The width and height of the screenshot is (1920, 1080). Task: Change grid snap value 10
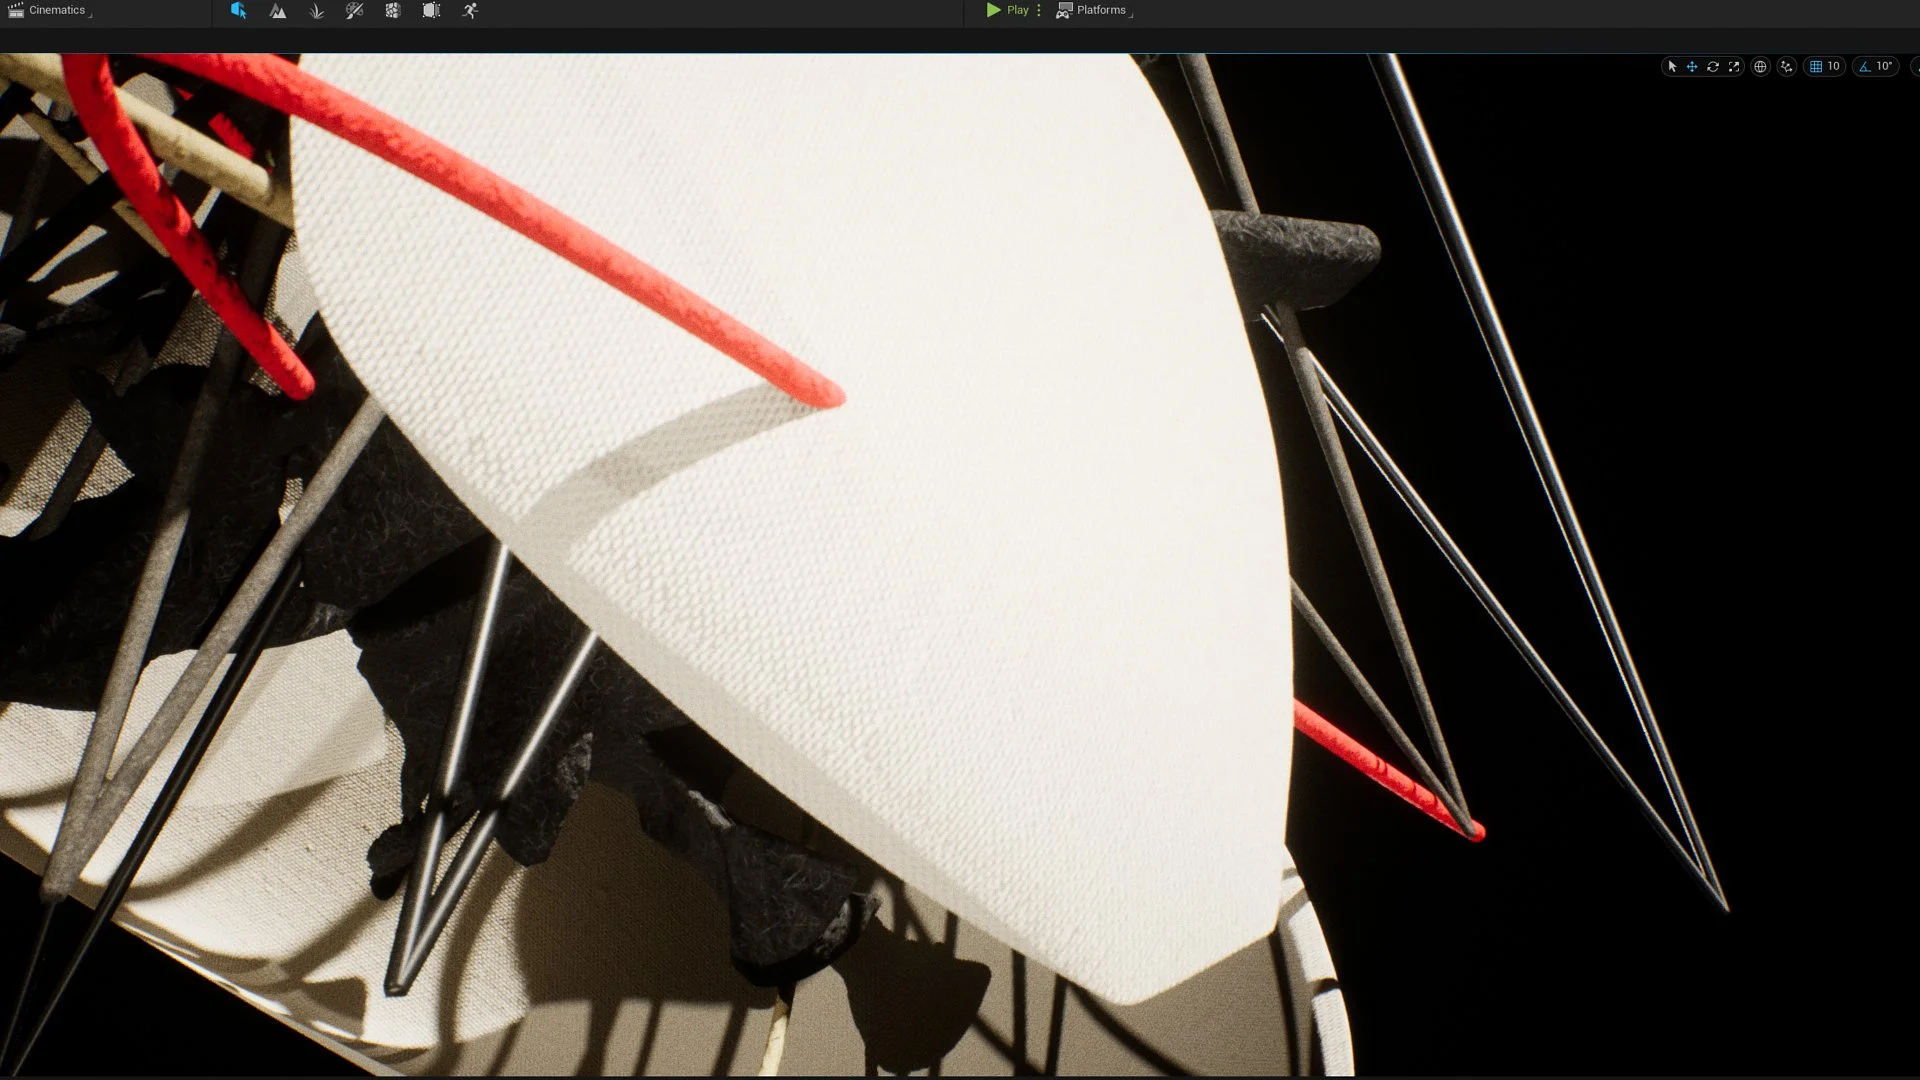pyautogui.click(x=1834, y=66)
